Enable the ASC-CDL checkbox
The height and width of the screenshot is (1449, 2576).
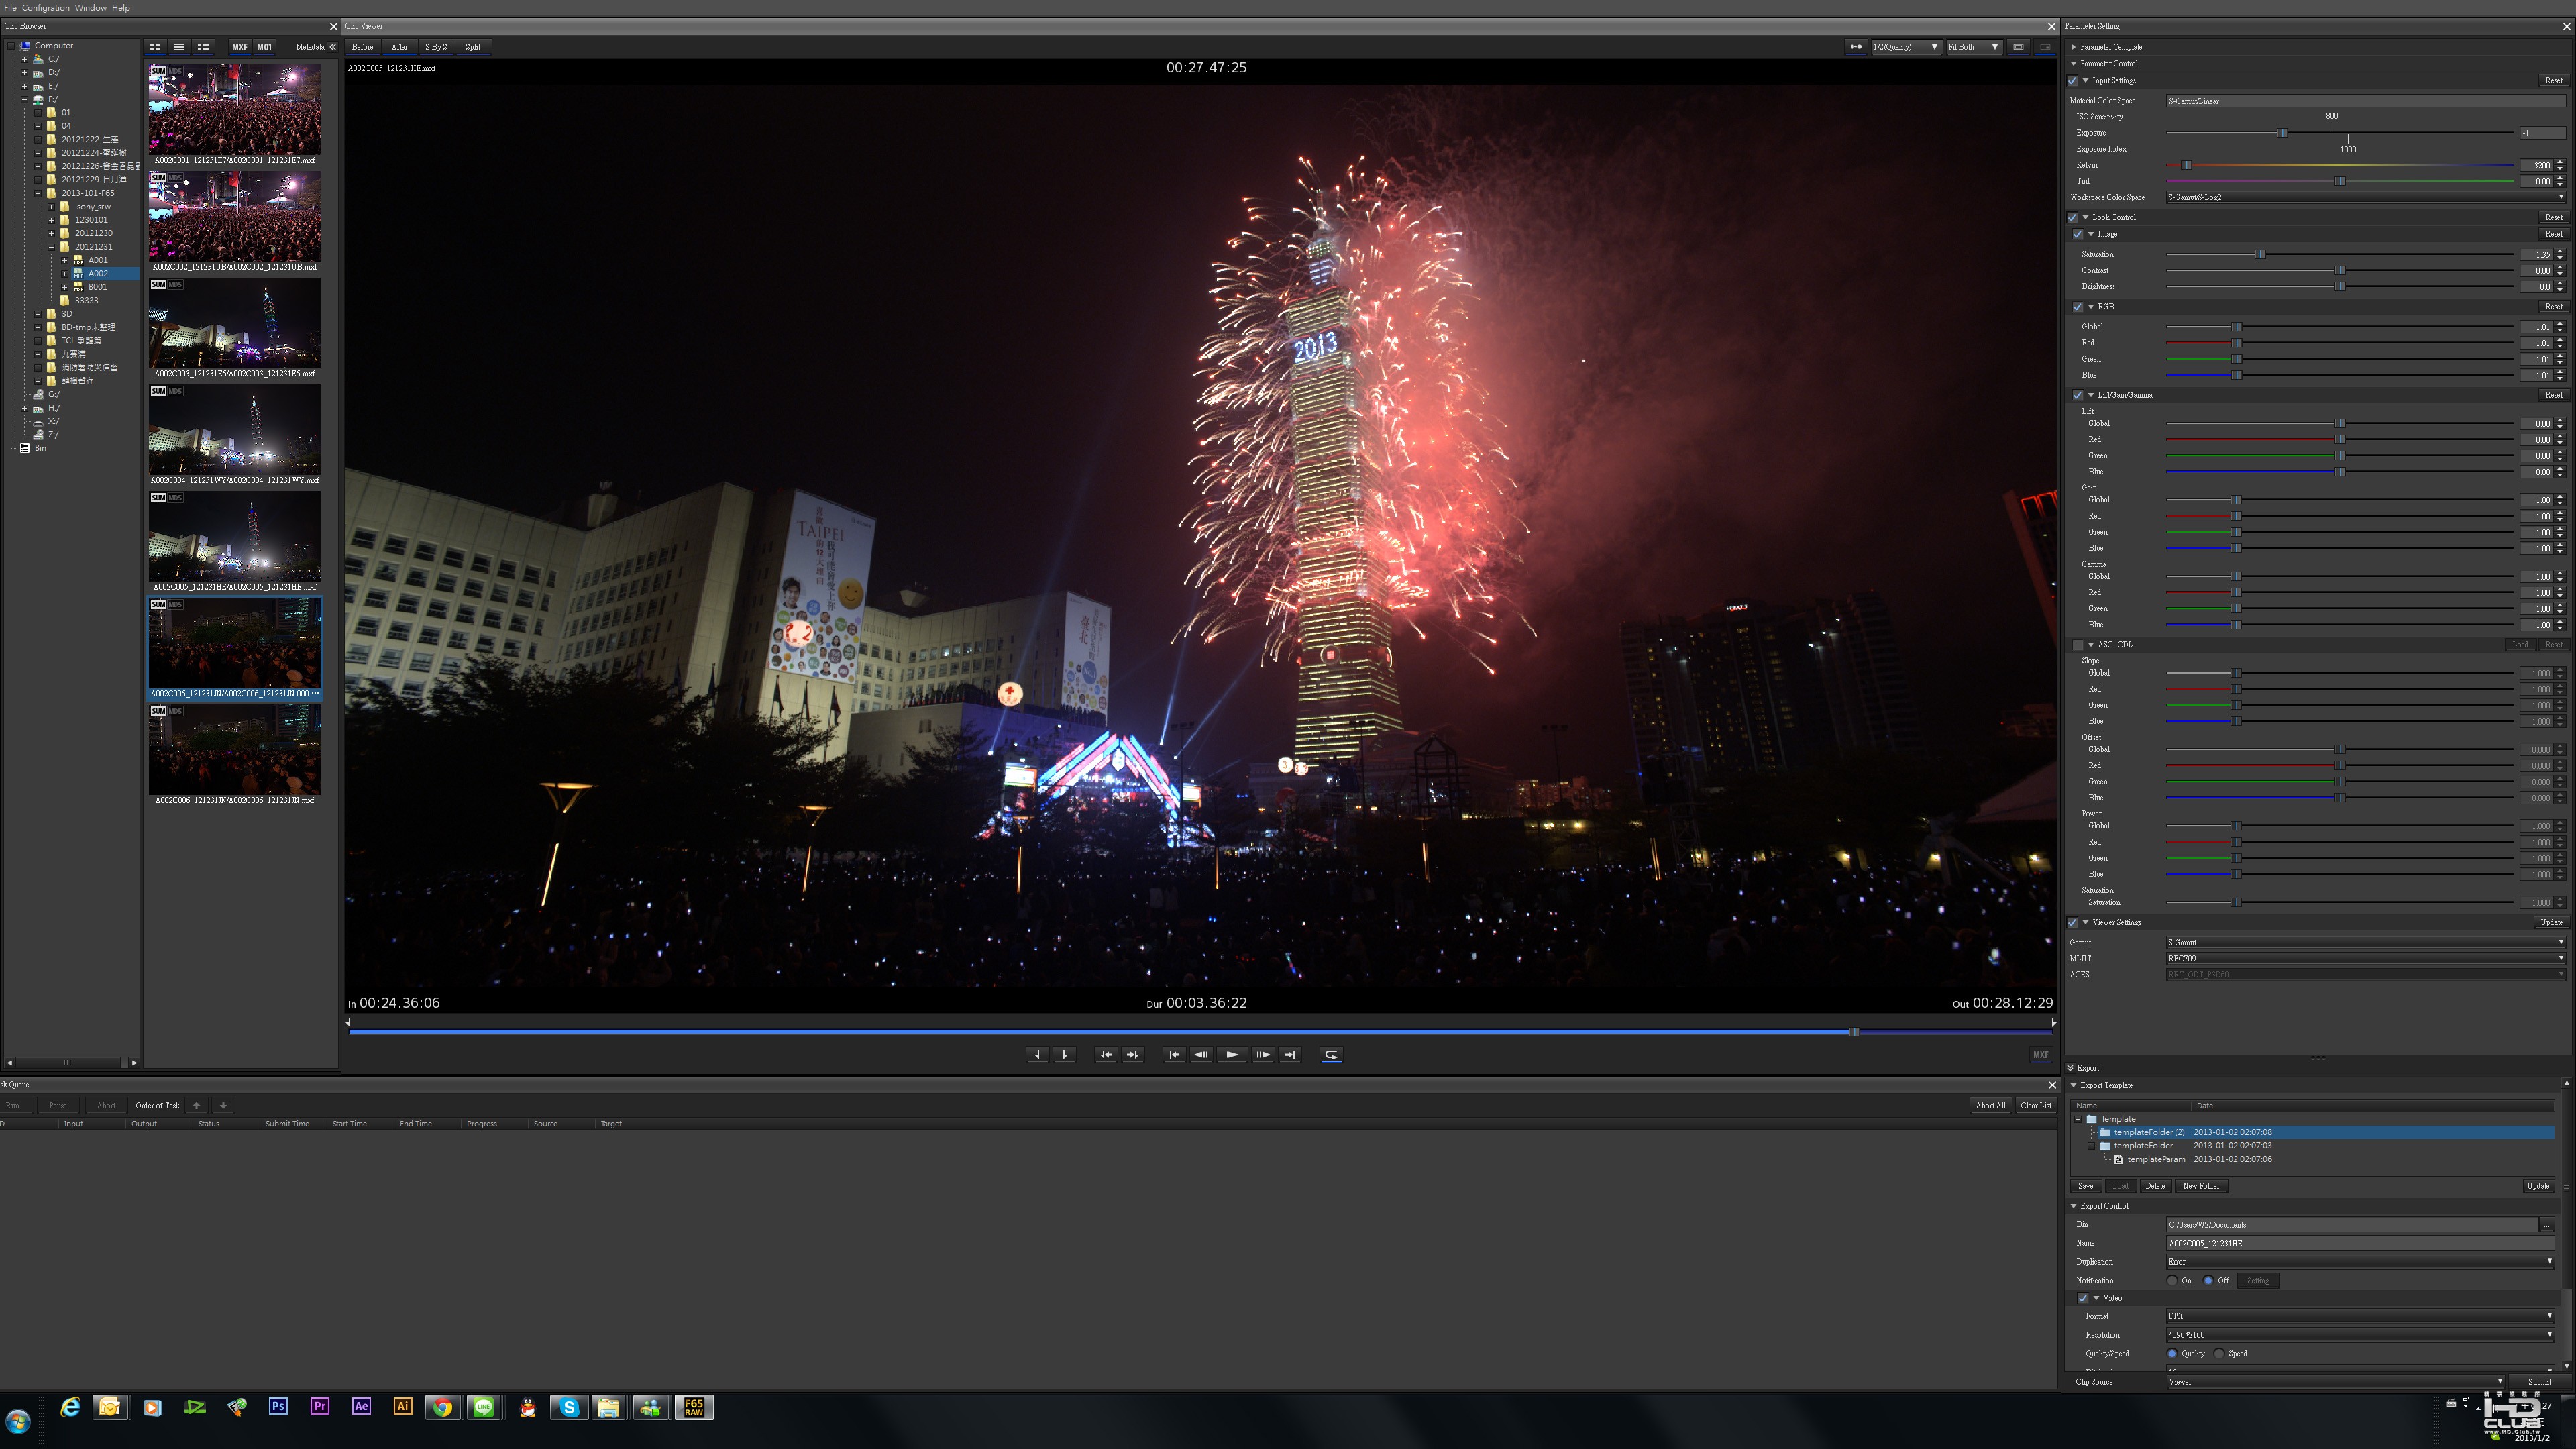click(x=2078, y=645)
